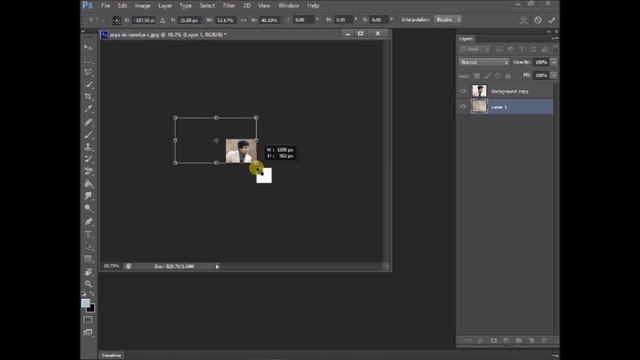Select the Hand tool
Screen dimensions: 640x360
point(88,272)
